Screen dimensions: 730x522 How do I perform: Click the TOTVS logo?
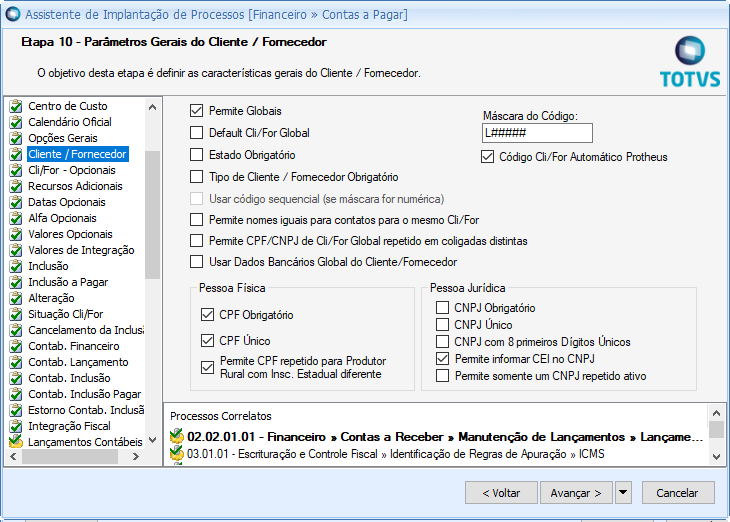(x=690, y=62)
